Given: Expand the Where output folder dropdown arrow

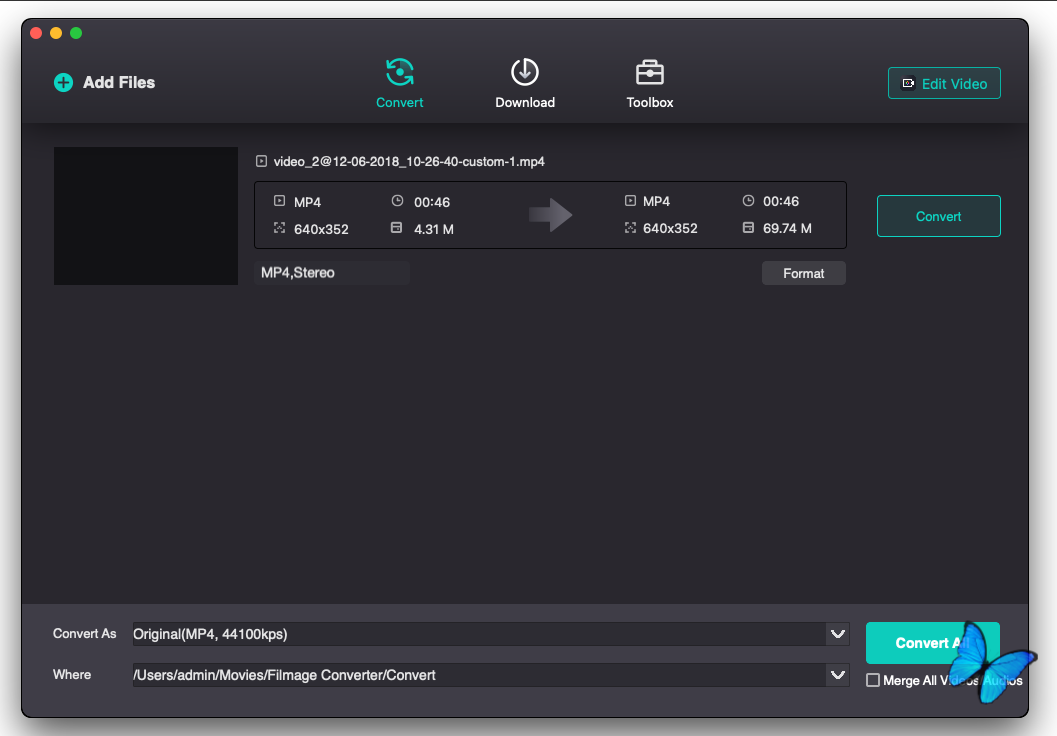Looking at the screenshot, I should pyautogui.click(x=837, y=675).
